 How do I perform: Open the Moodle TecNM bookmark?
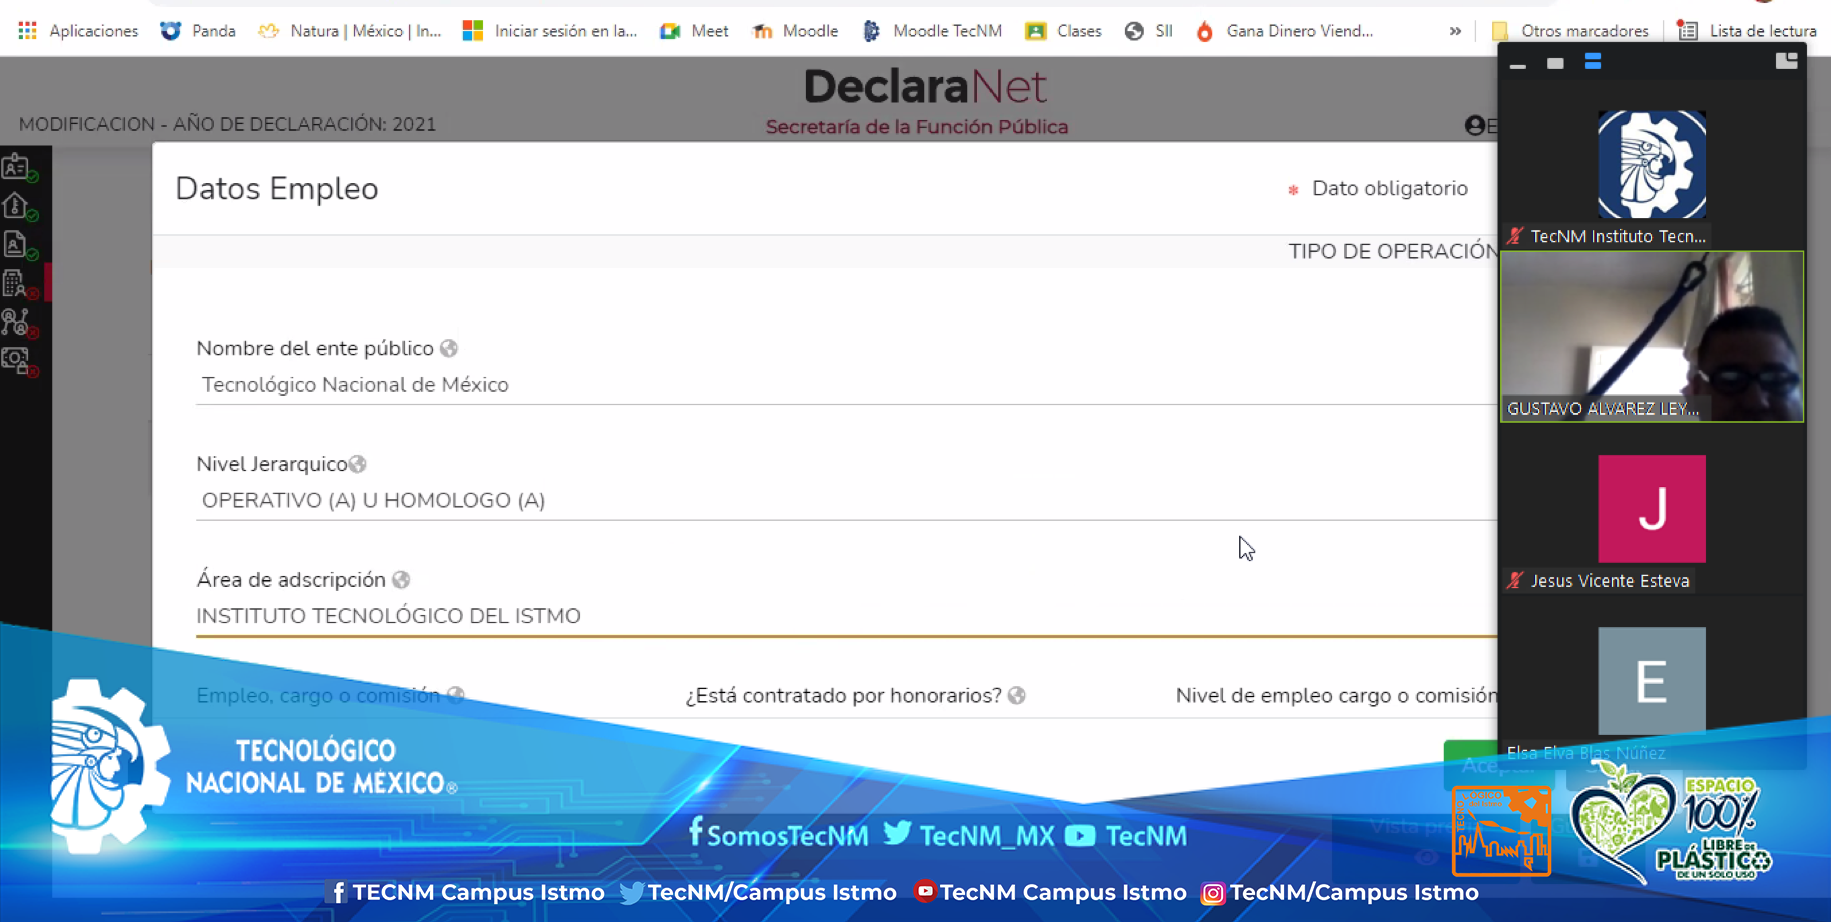click(x=932, y=31)
